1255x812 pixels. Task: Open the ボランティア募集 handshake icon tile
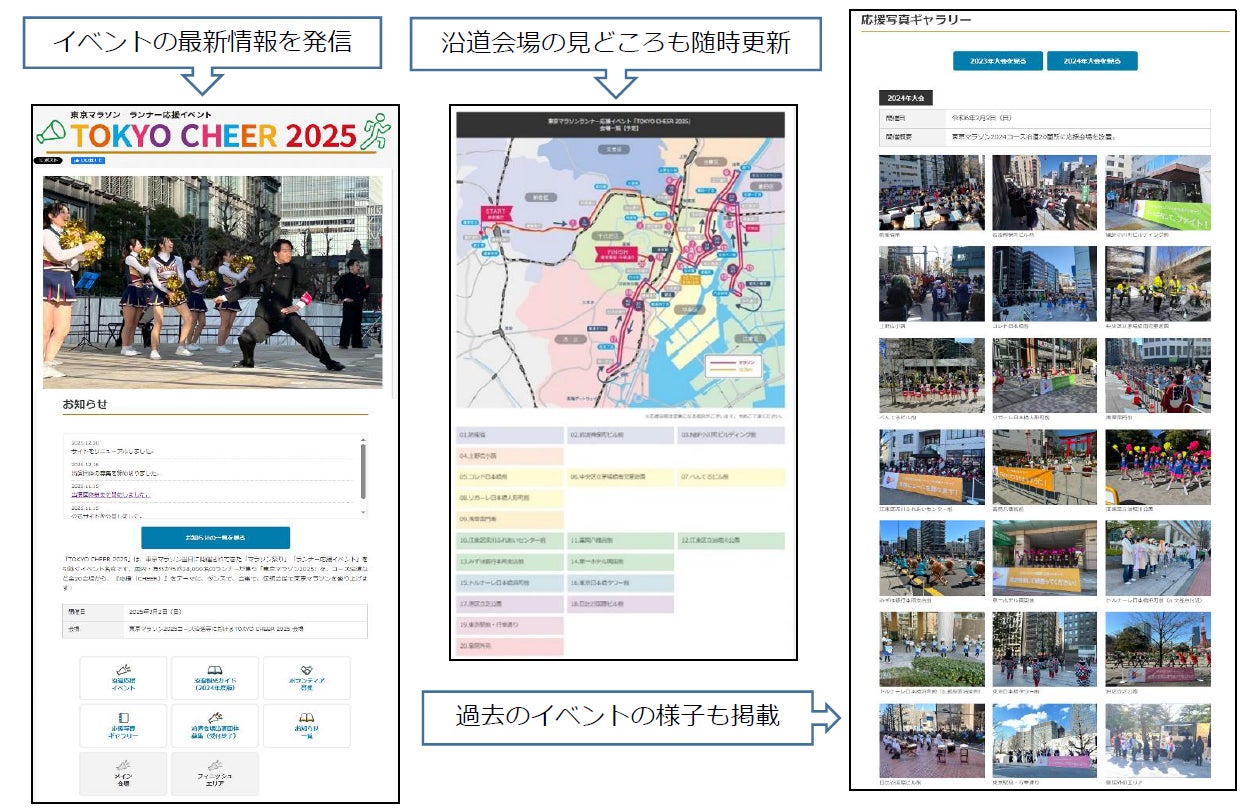[307, 678]
